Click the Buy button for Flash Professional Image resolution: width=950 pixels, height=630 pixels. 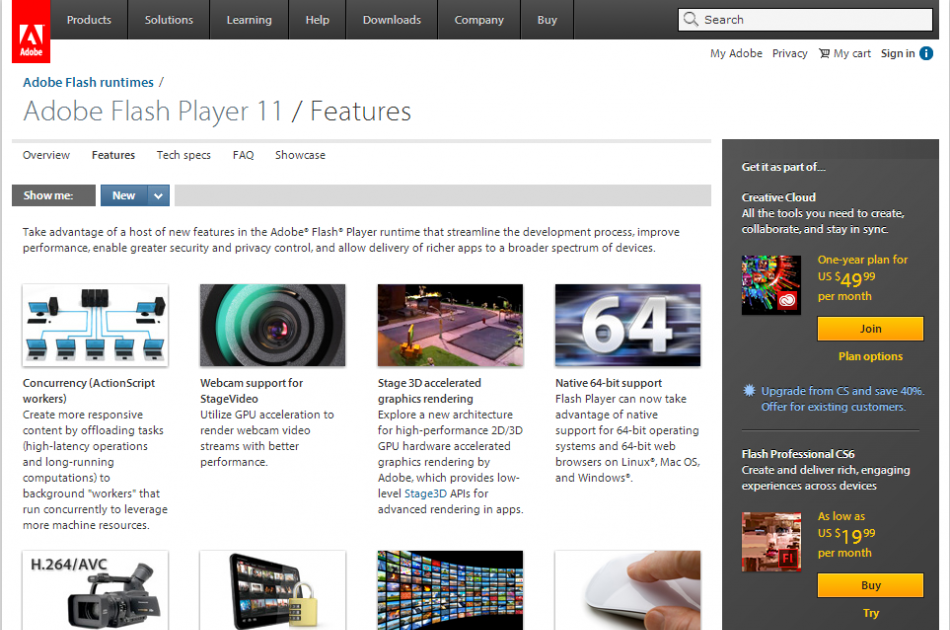(871, 585)
